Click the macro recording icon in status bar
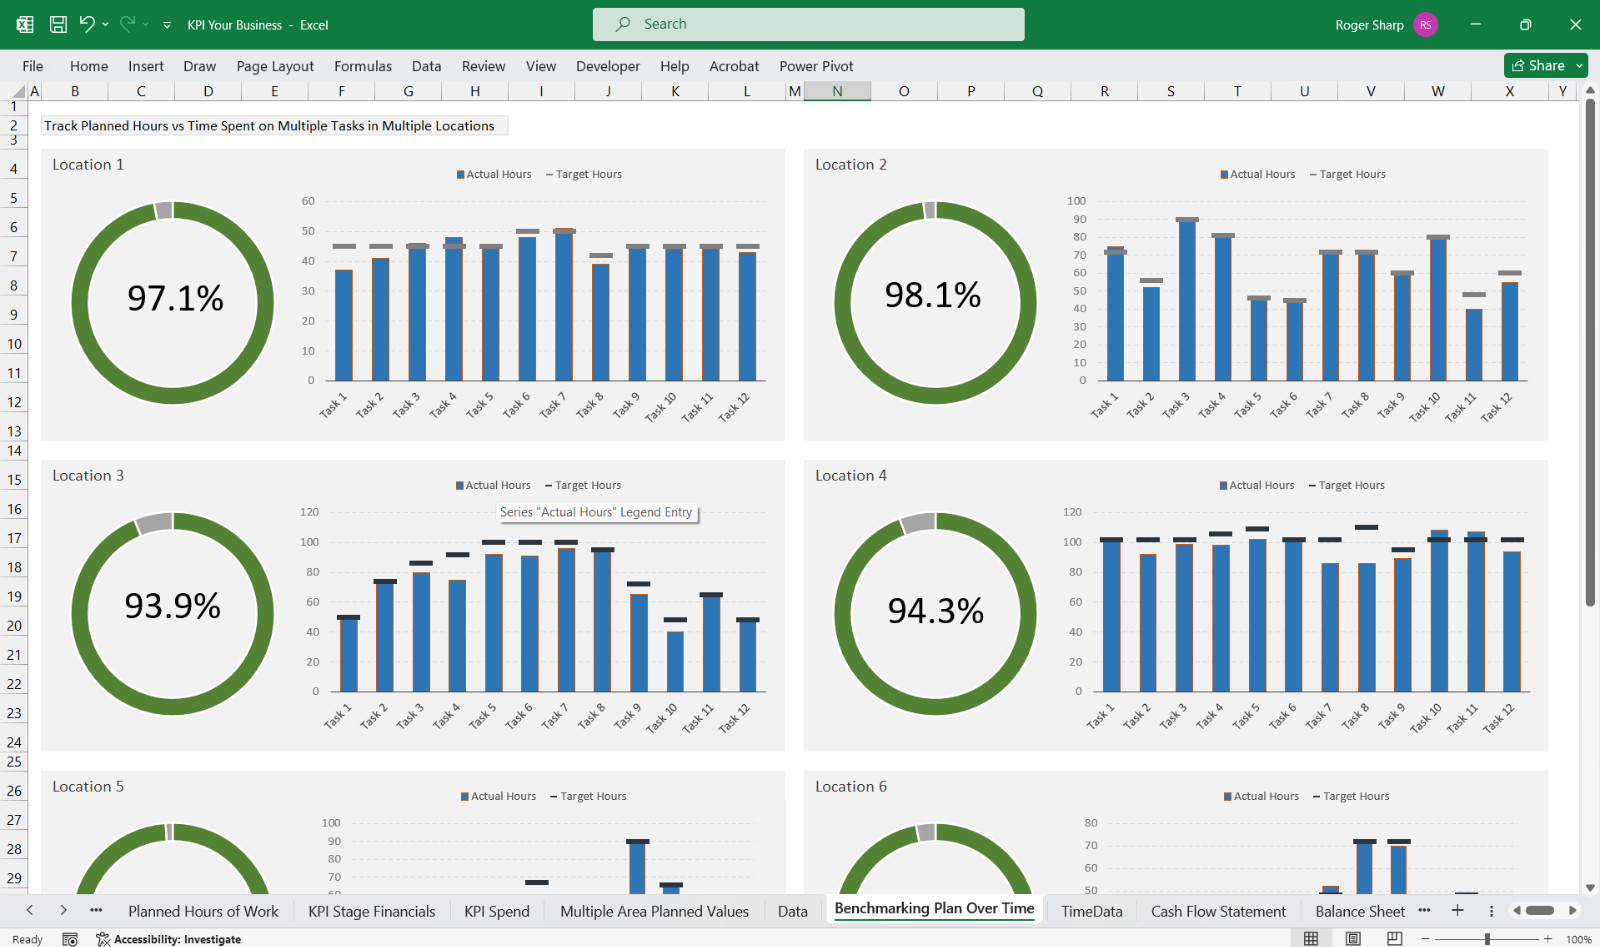The image size is (1600, 947). click(70, 939)
